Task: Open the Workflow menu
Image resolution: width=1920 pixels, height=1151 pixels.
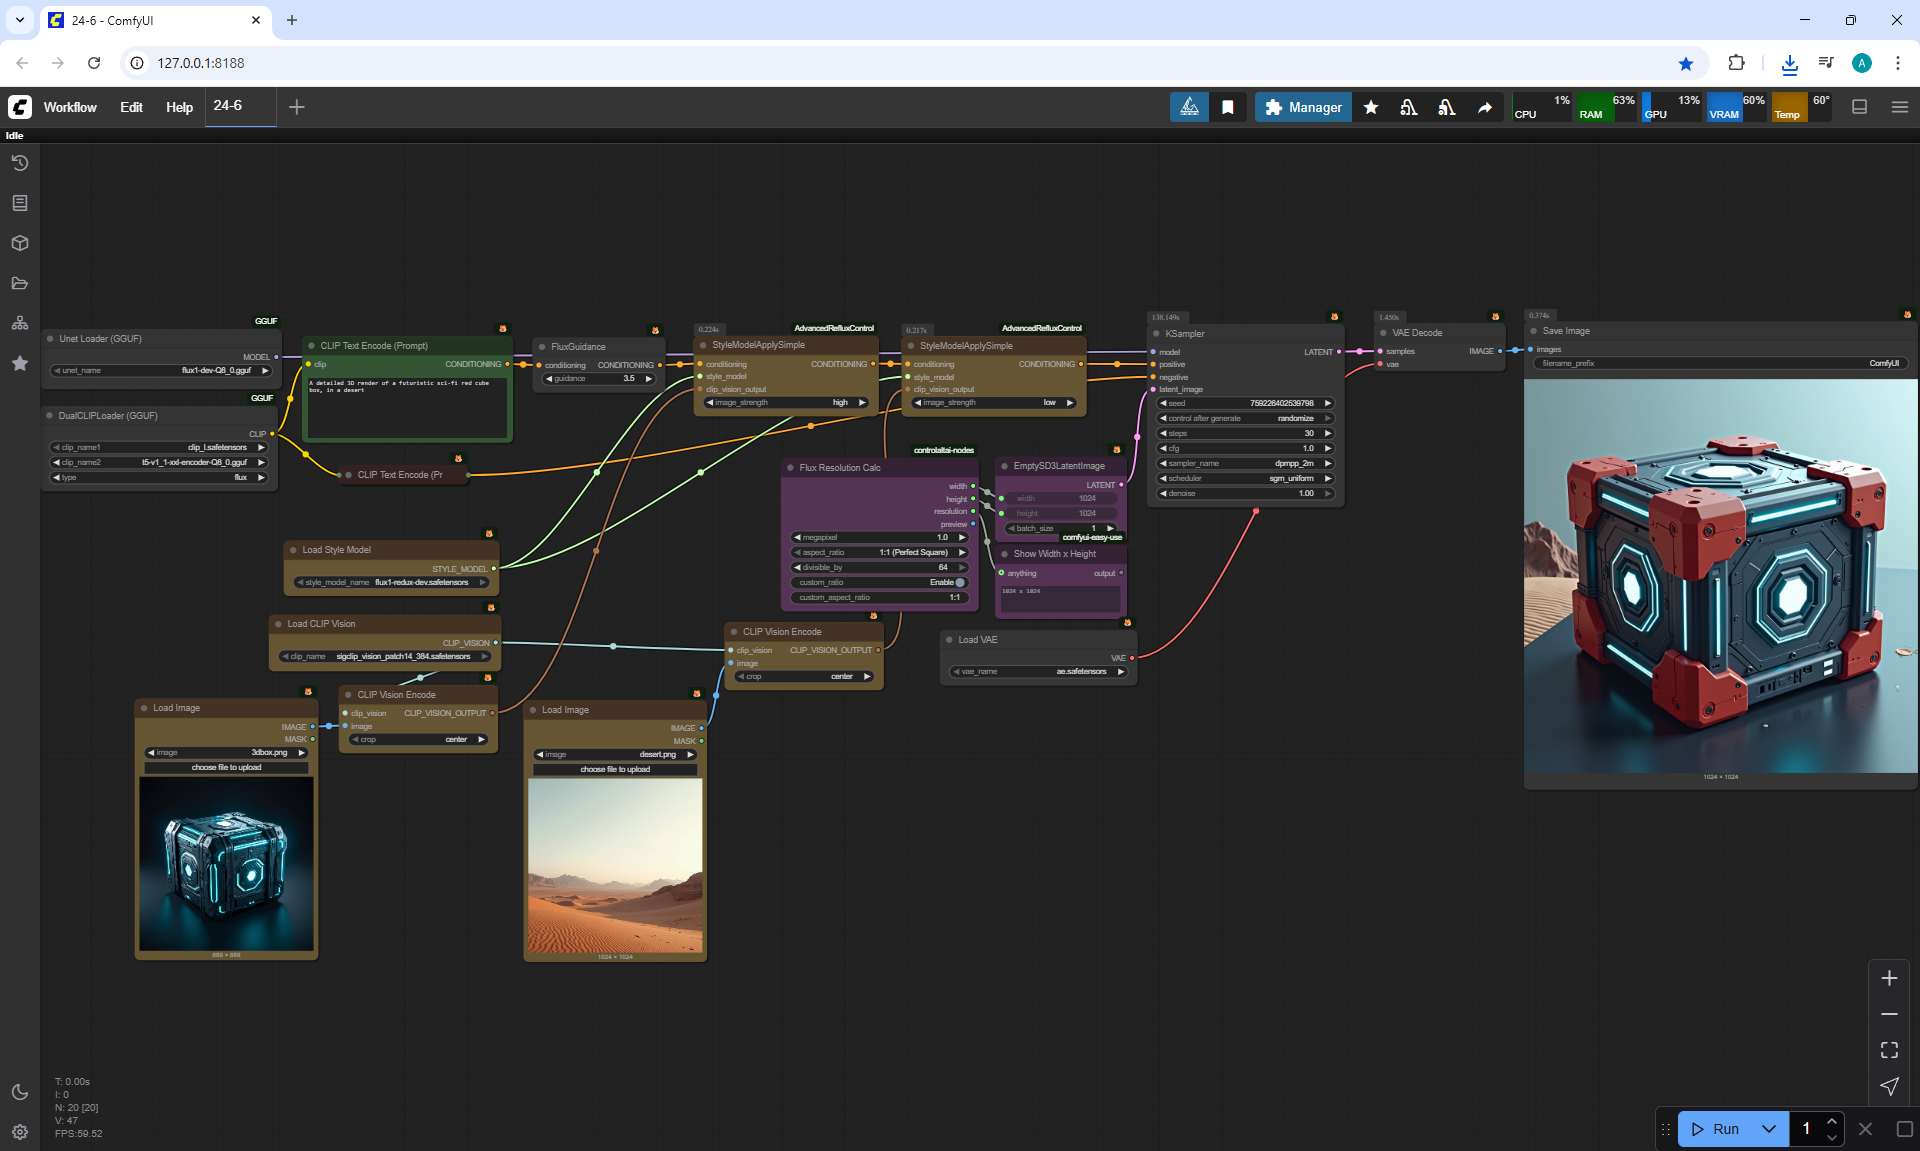Action: [70, 107]
